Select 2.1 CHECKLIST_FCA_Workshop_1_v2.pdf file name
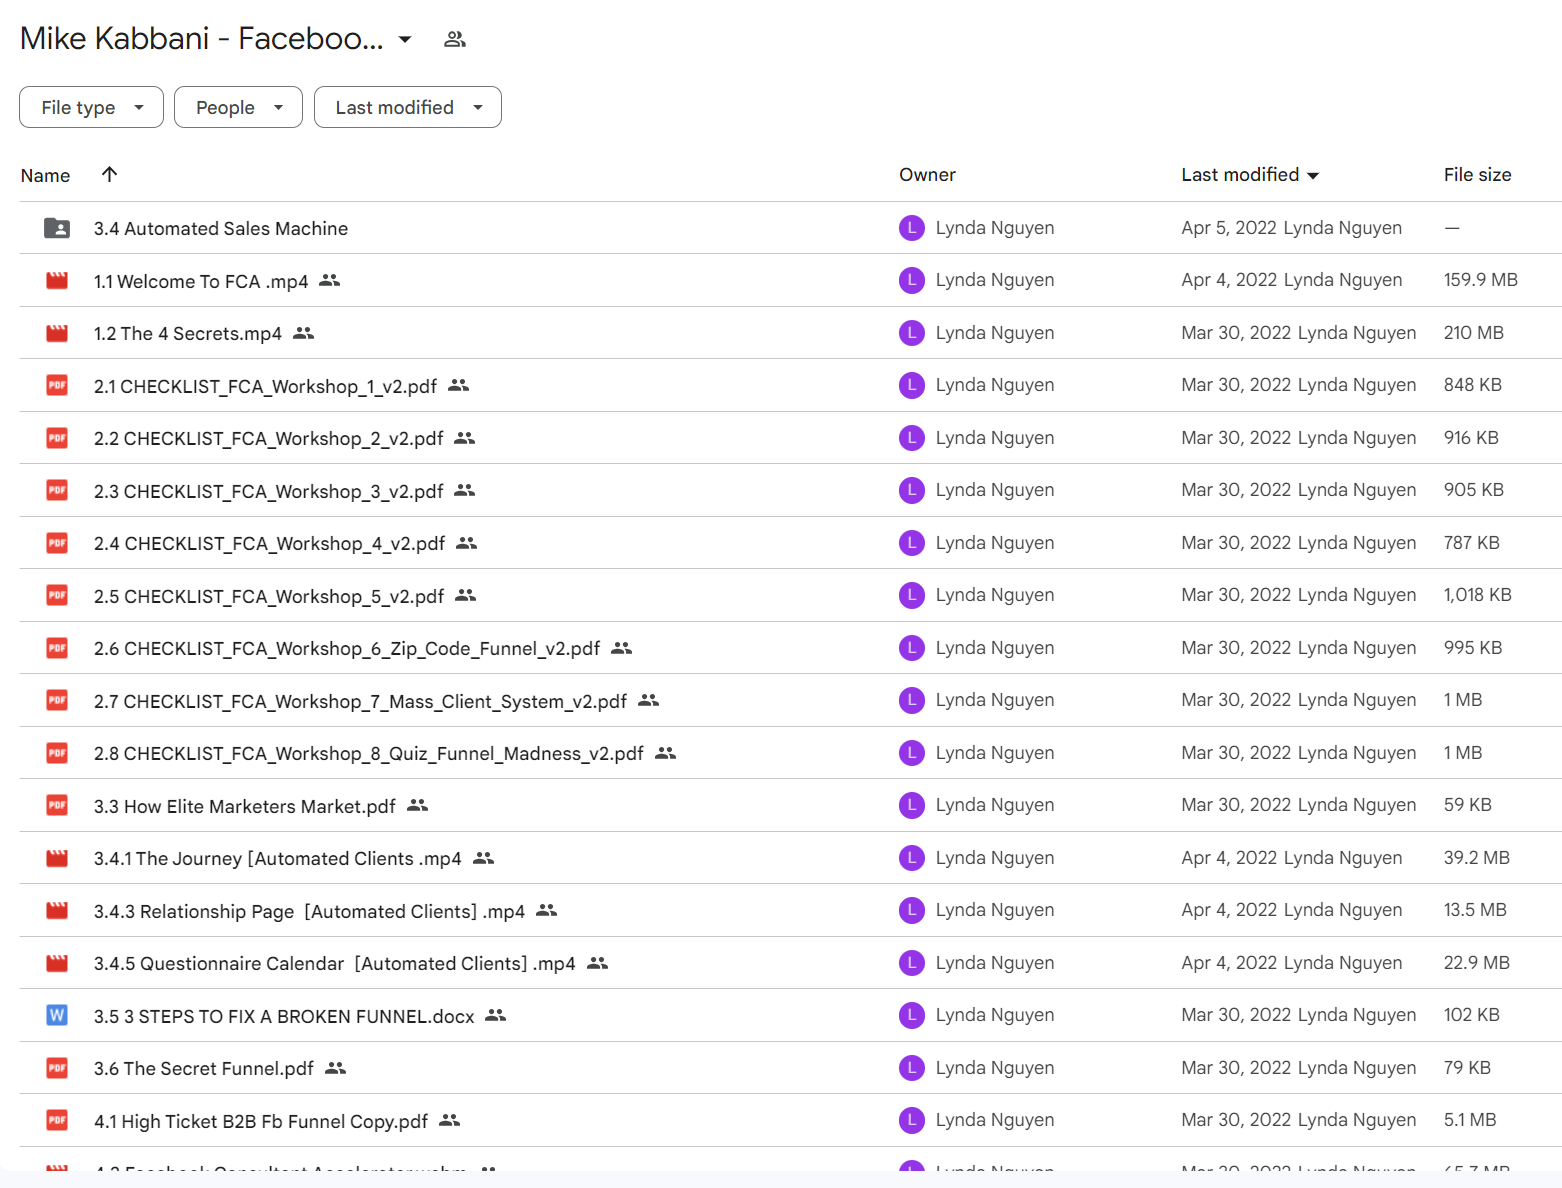Screen dimensions: 1562x1188 click(265, 386)
